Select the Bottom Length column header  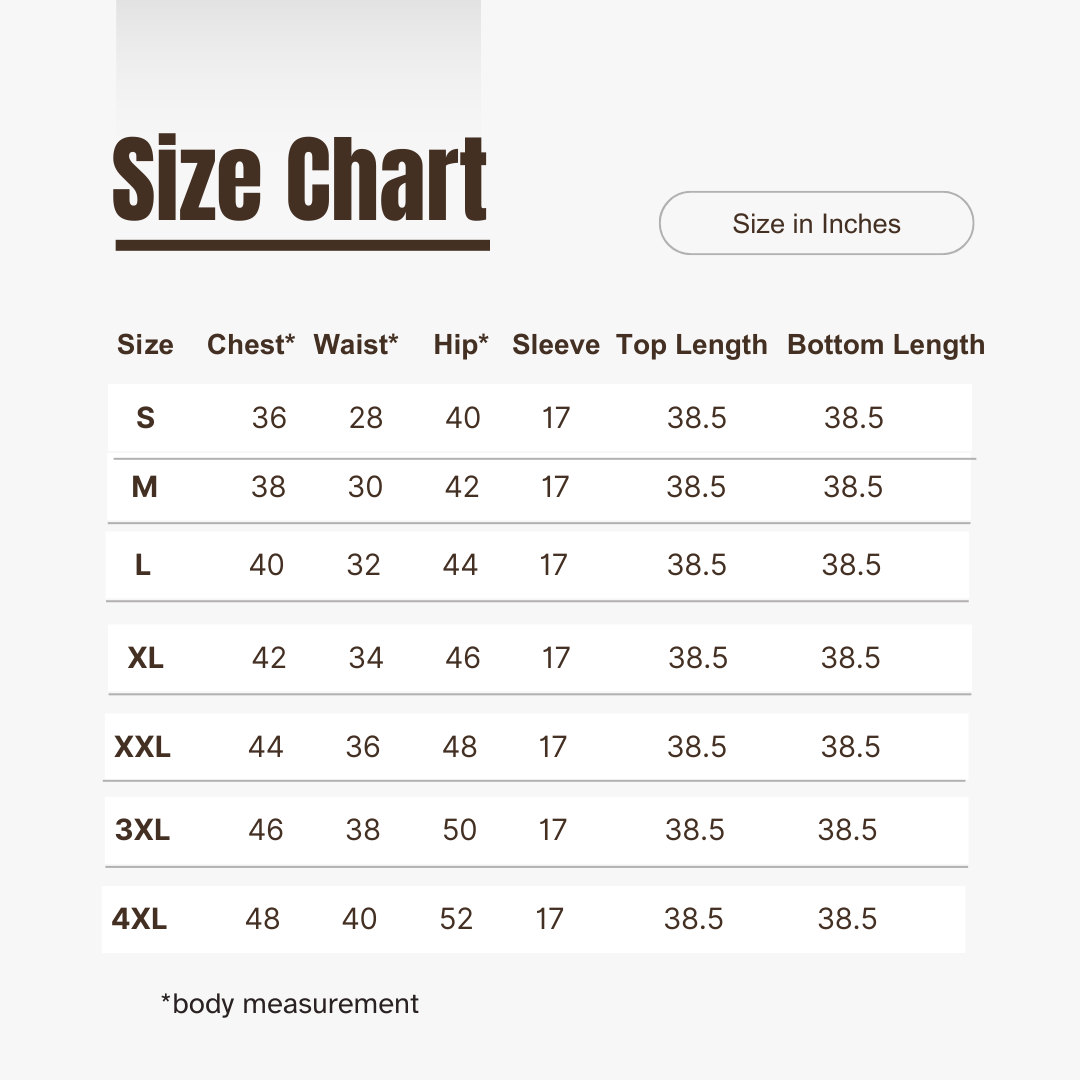point(886,345)
